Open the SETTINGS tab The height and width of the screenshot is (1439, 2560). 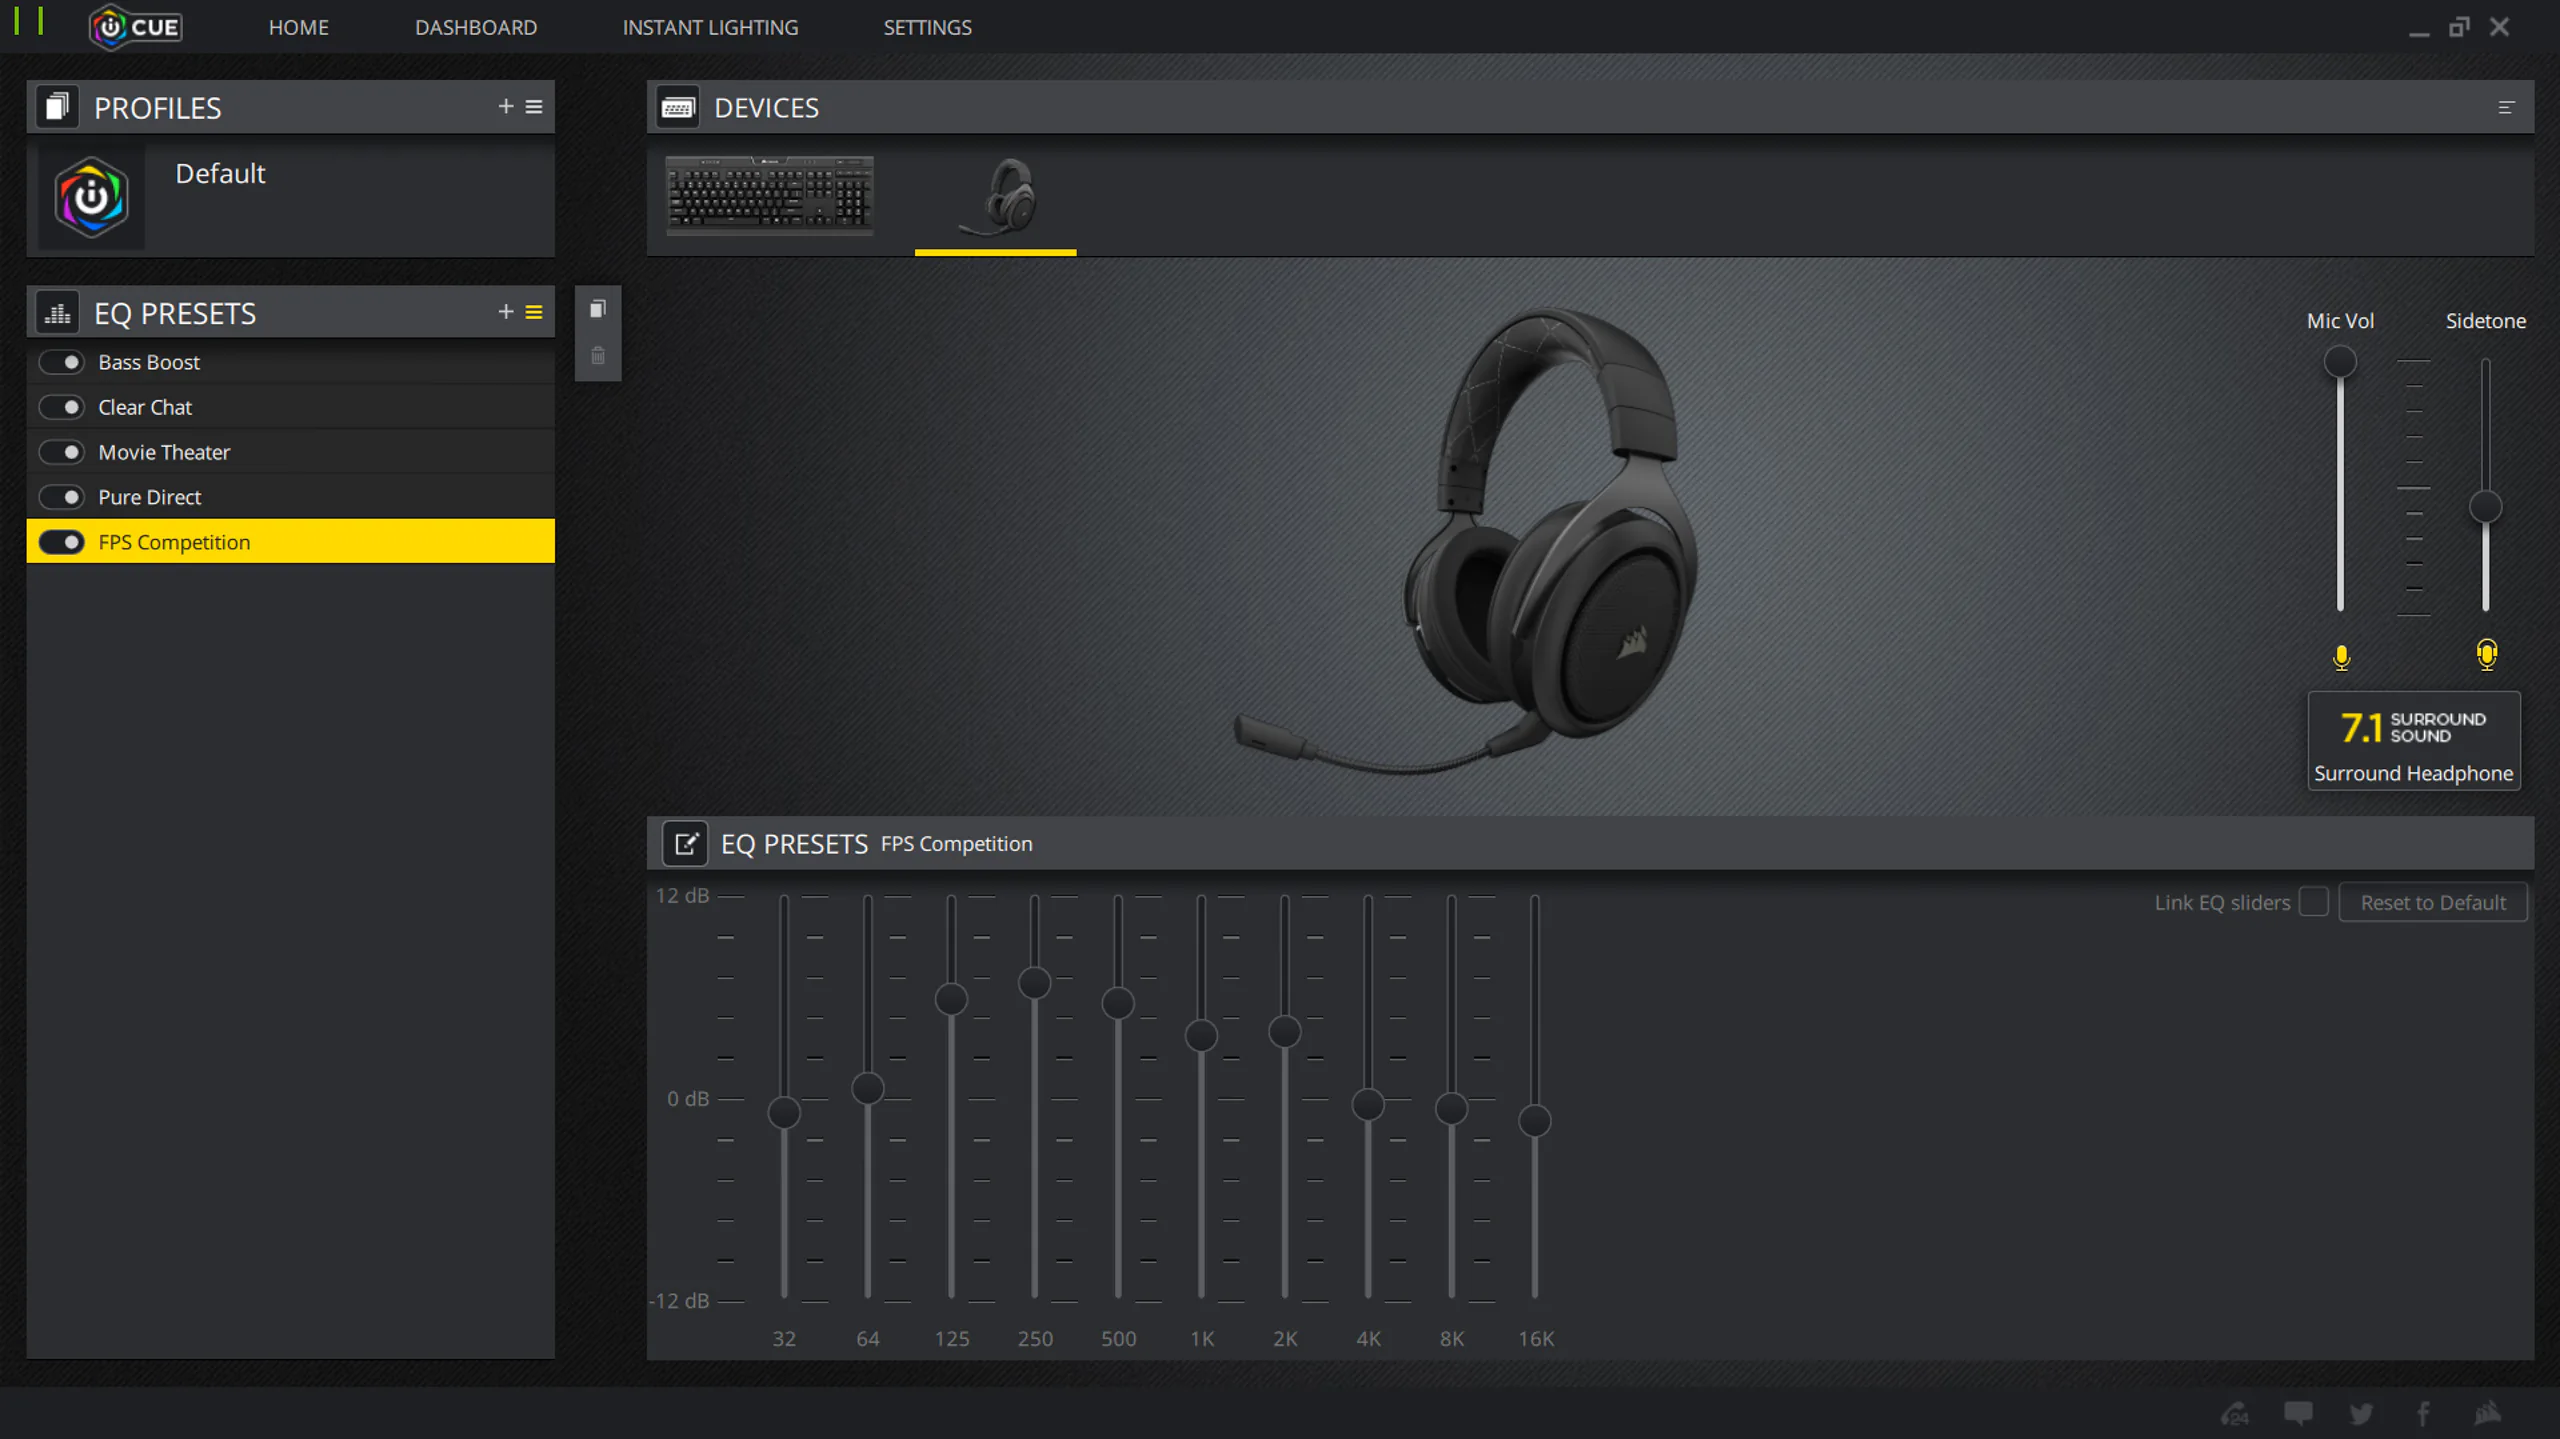pos(927,27)
